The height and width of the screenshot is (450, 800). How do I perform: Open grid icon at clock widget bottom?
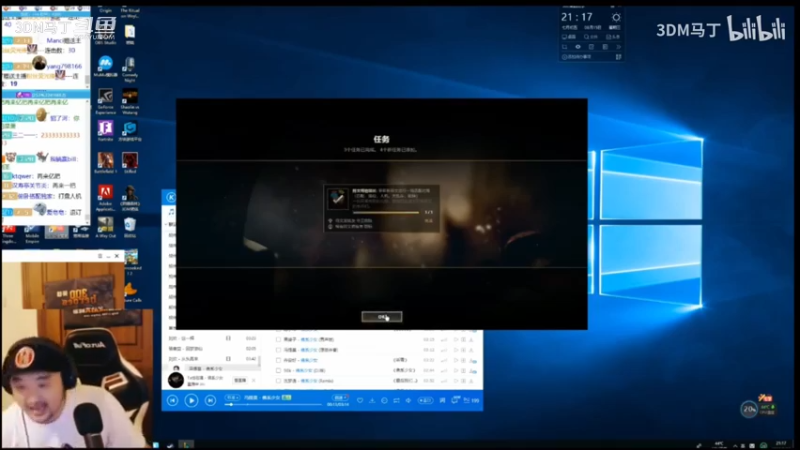pyautogui.click(x=618, y=57)
